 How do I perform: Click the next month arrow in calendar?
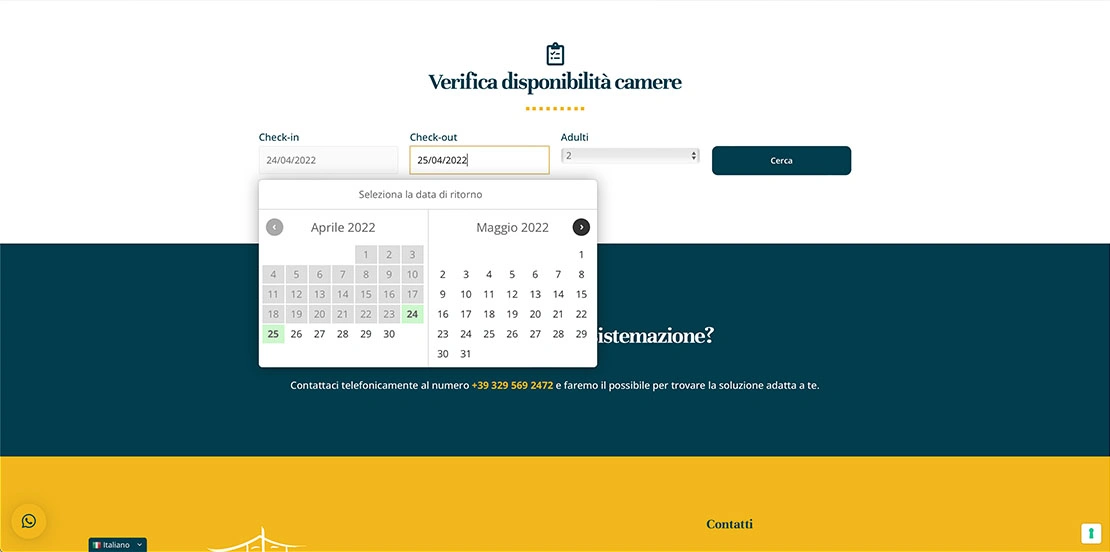(581, 227)
